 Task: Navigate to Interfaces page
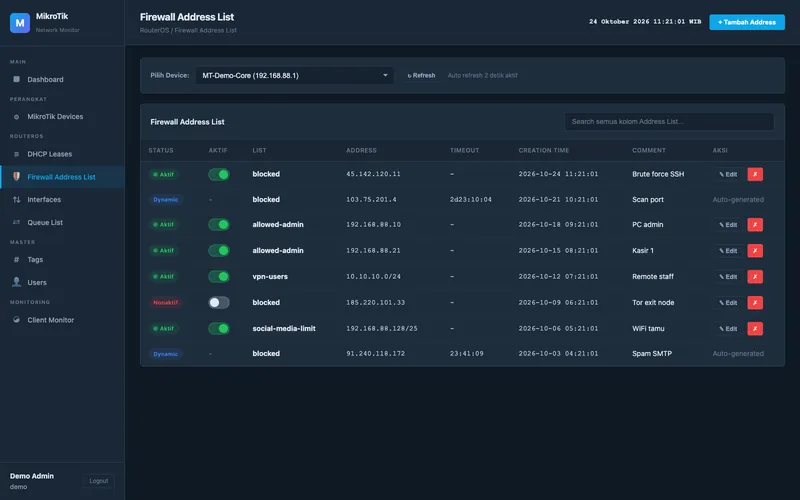[62, 199]
